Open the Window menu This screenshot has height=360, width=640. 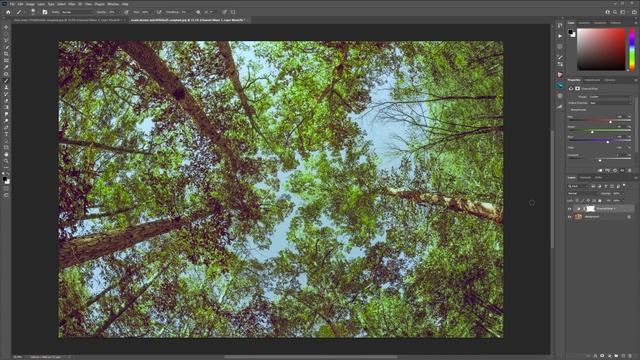point(113,4)
